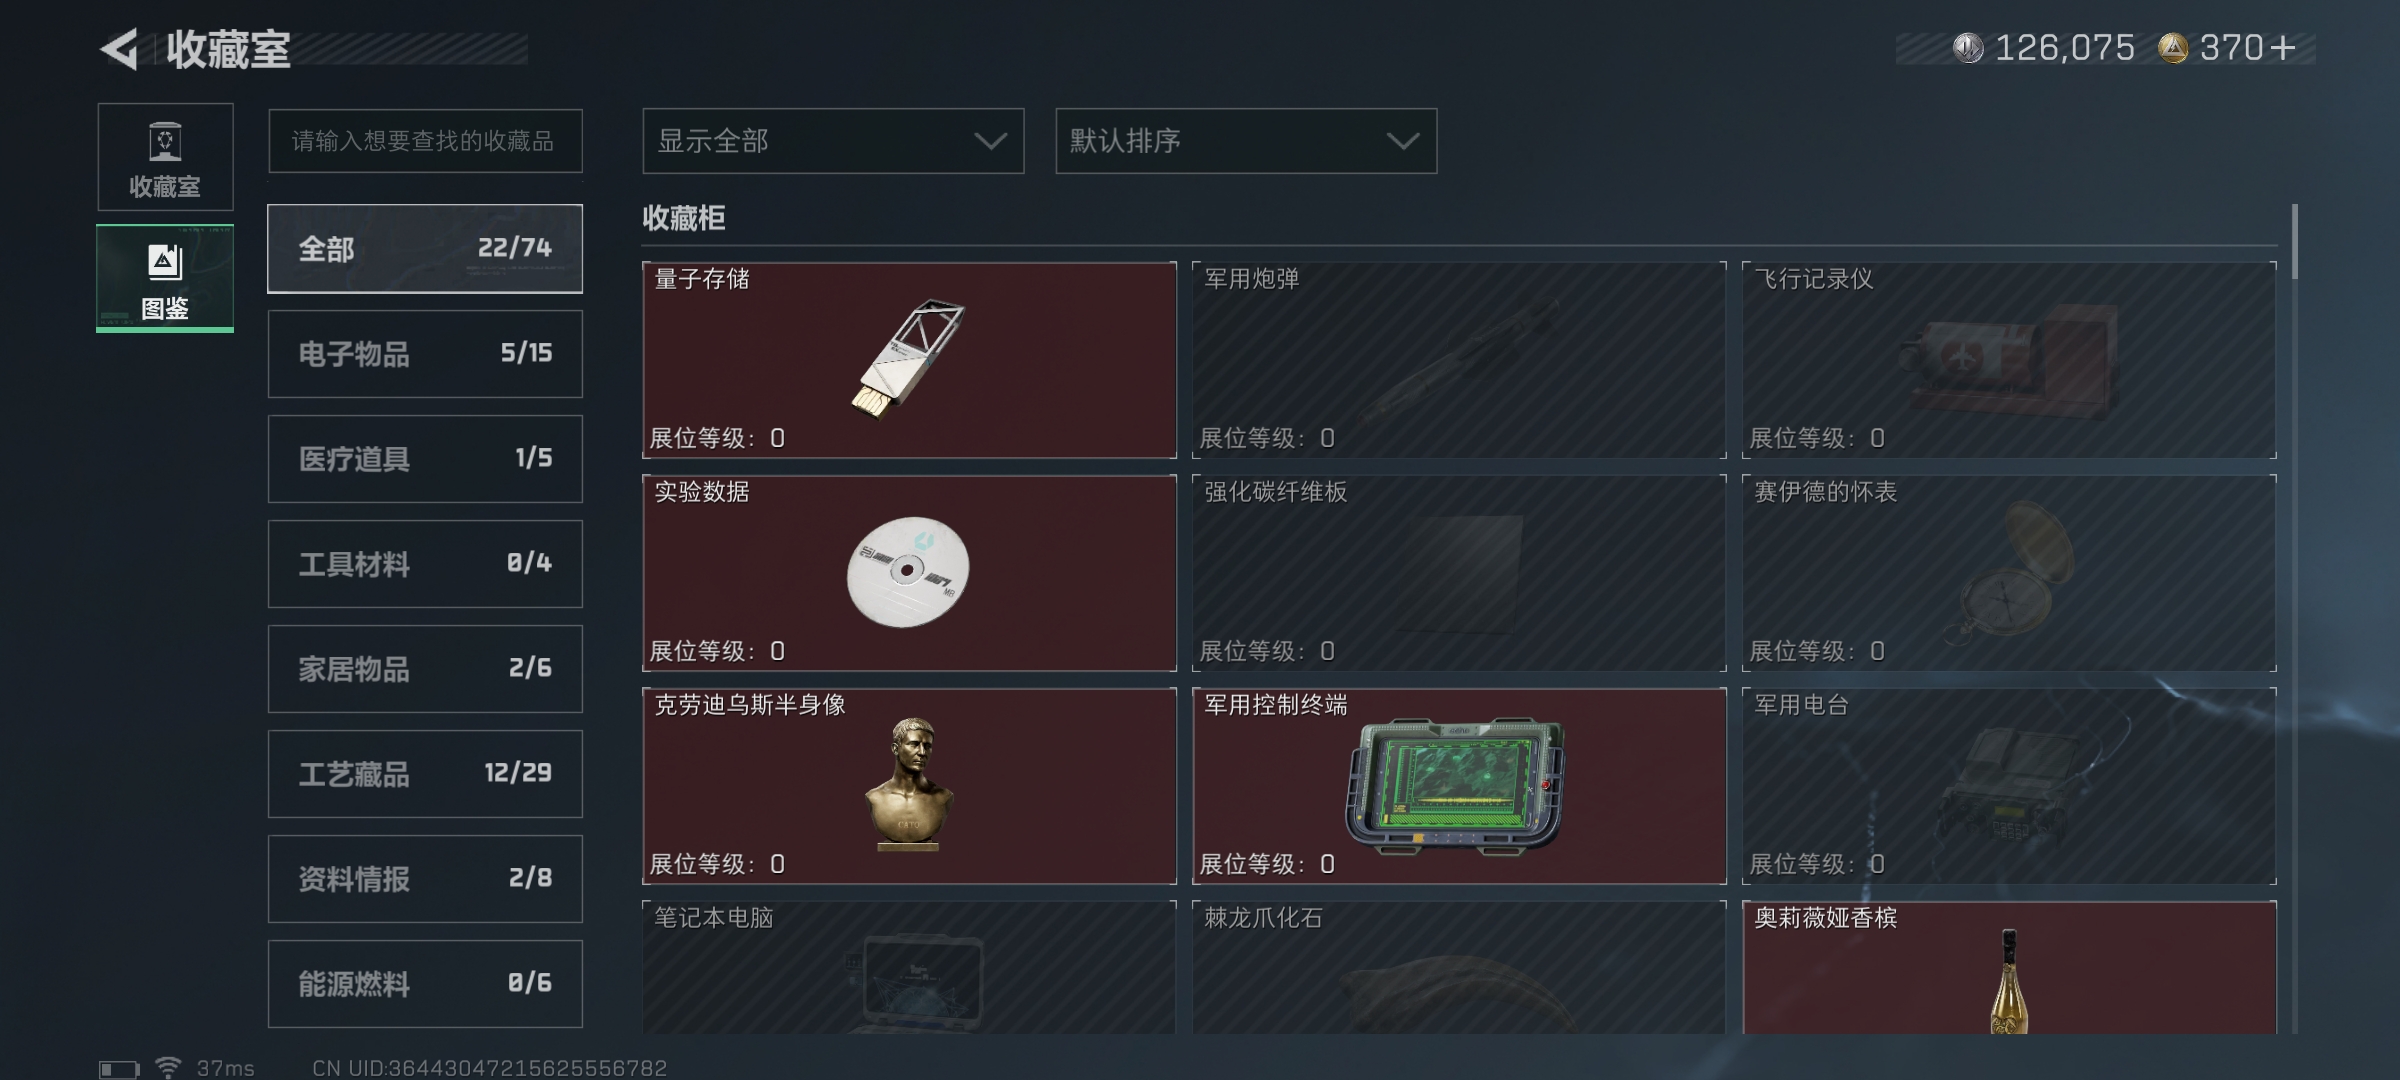
Task: Expand the 显示全部 filter dropdown
Action: coord(833,141)
